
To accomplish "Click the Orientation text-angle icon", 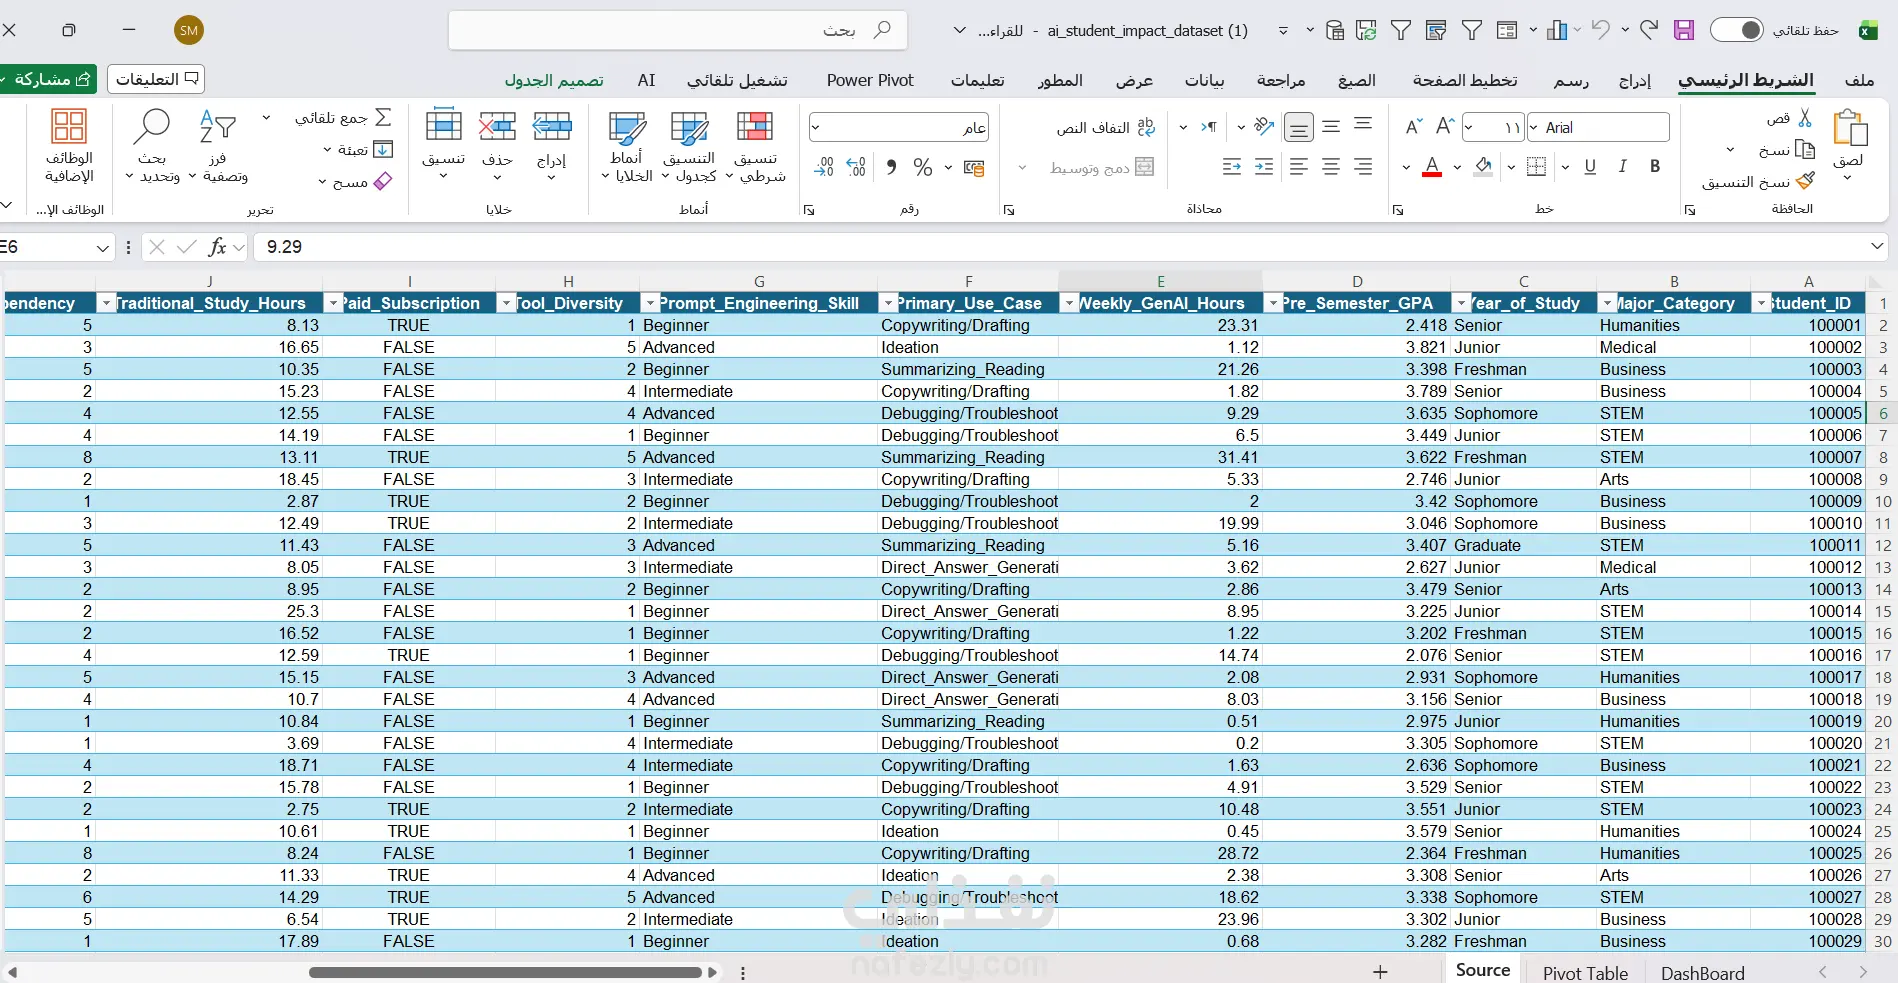I will coord(1264,126).
